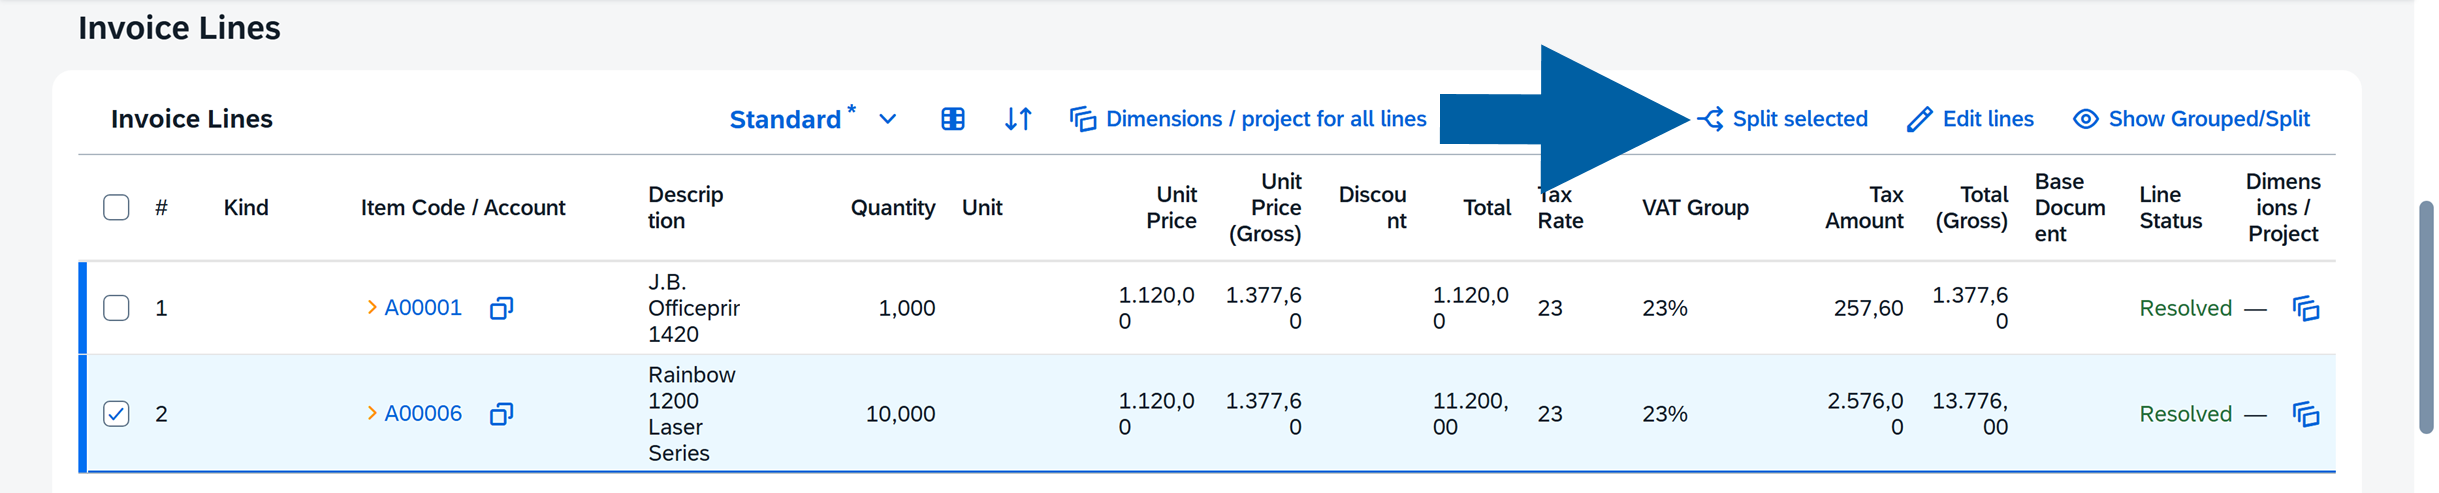Screen dimensions: 2439x493
Task: Click tax amount 2.576,00 cell
Action: pyautogui.click(x=1865, y=414)
